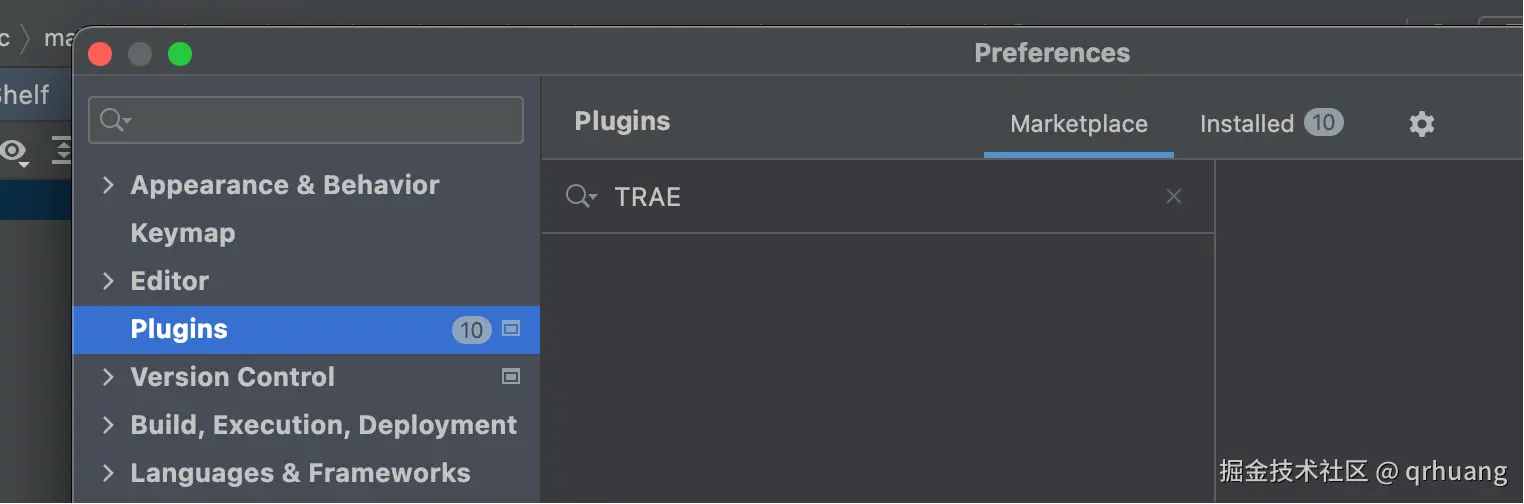
Task: Toggle the eye visibility icon
Action: 13,152
